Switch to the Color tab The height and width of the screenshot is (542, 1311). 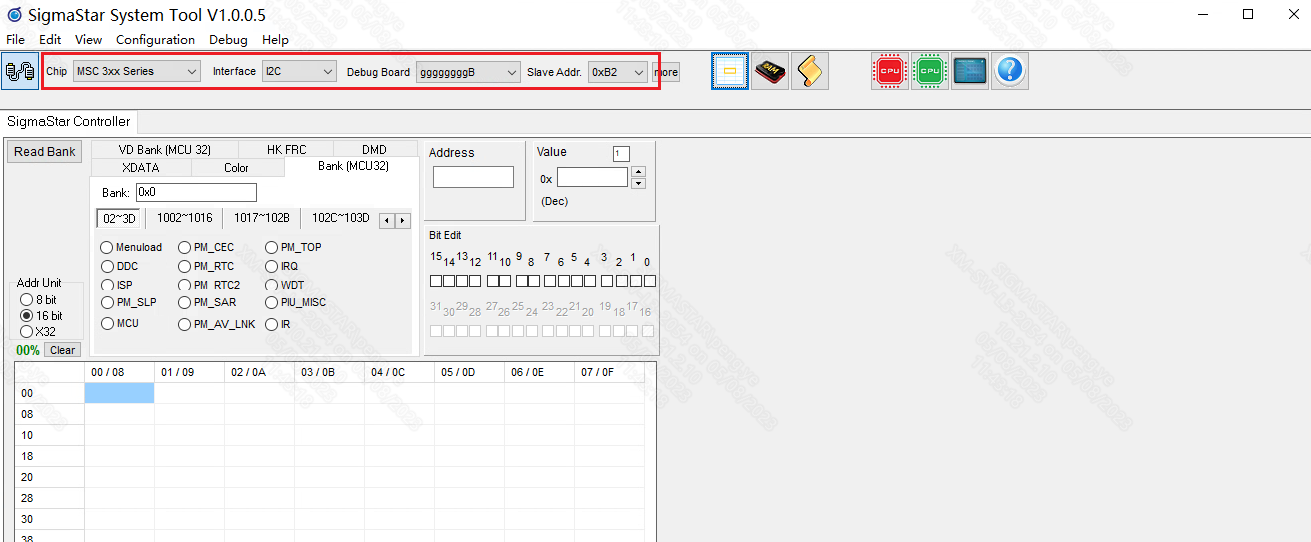click(237, 168)
